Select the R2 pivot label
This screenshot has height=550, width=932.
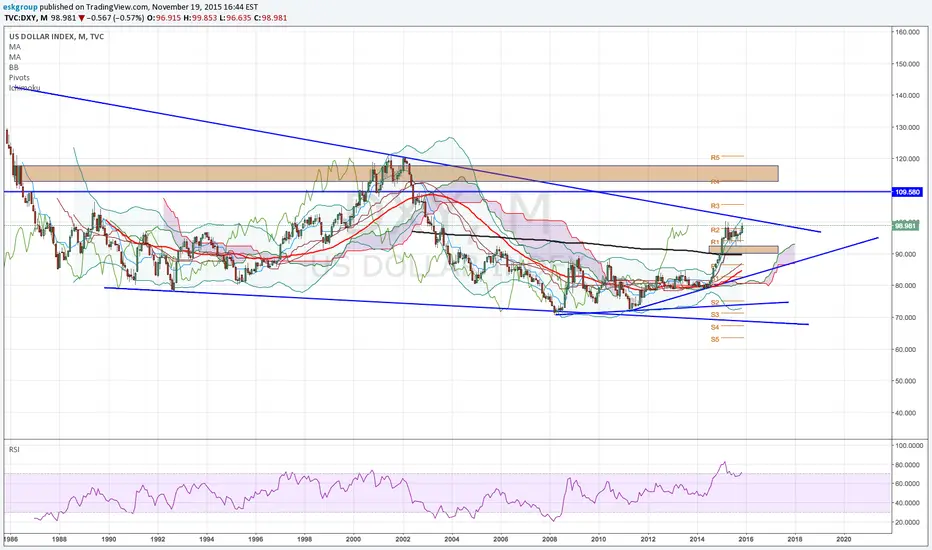(x=715, y=230)
